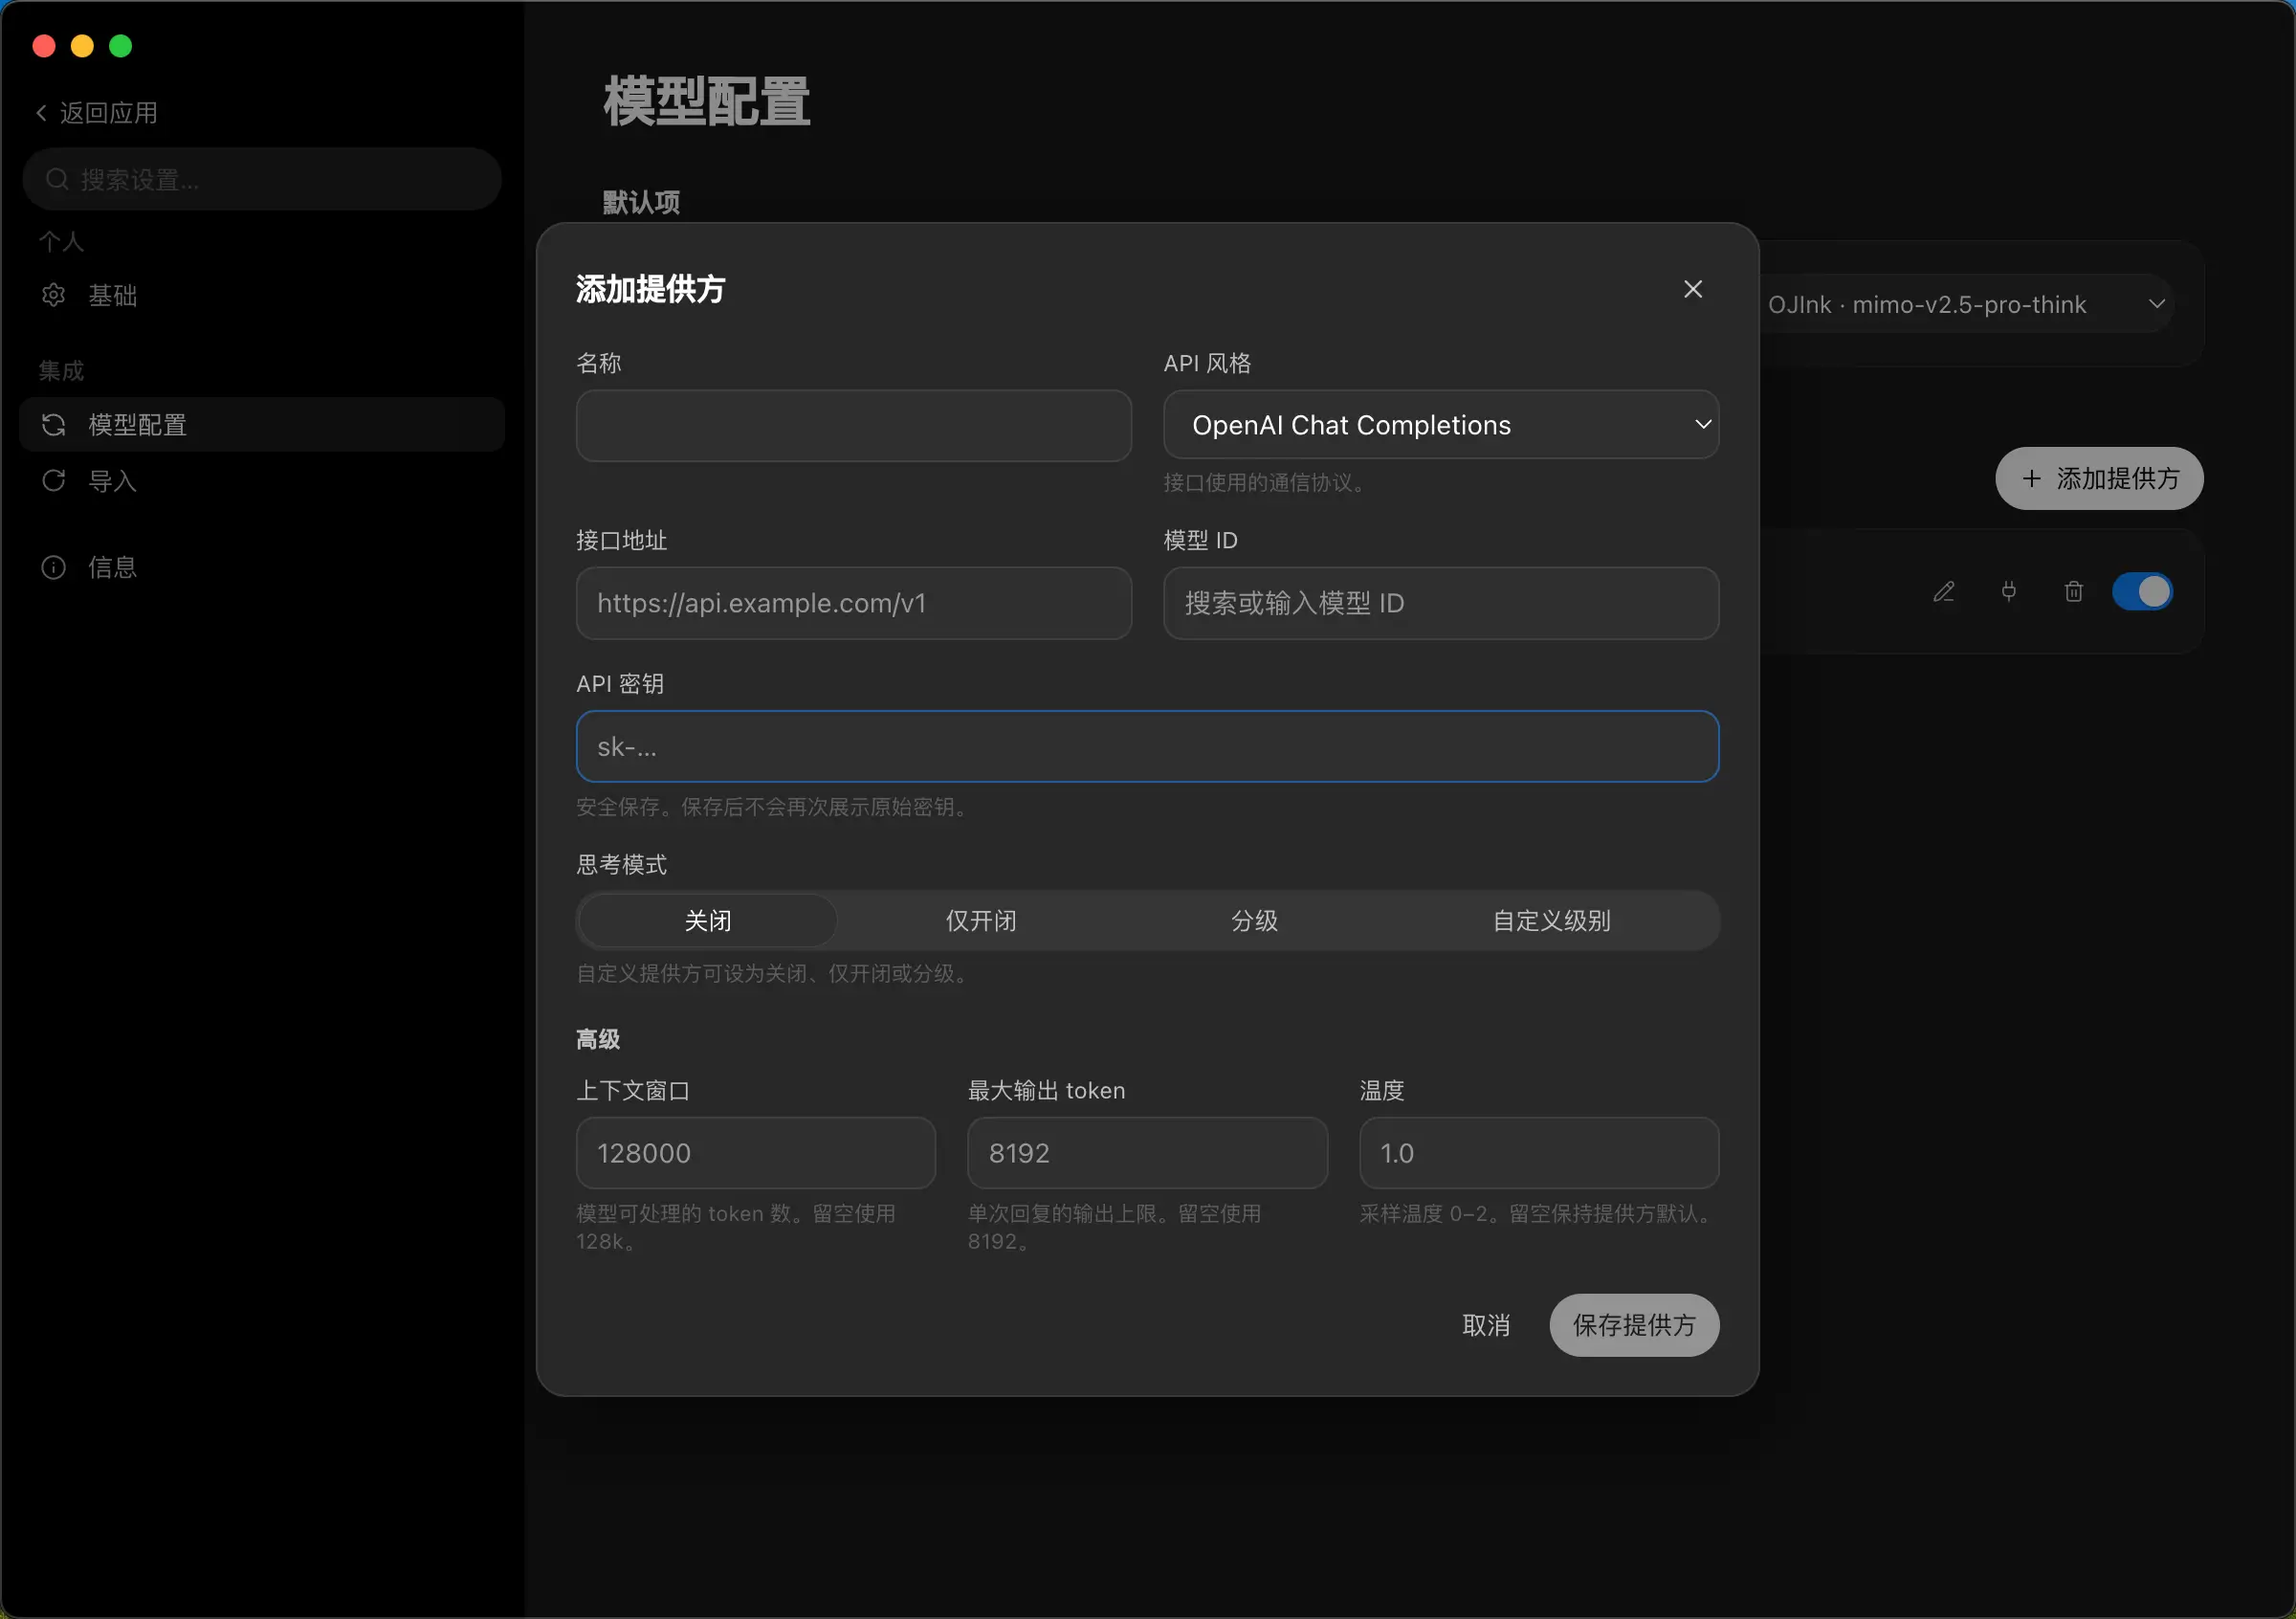Click the 接口地址 URL input field
This screenshot has width=2296, height=1619.
[853, 603]
